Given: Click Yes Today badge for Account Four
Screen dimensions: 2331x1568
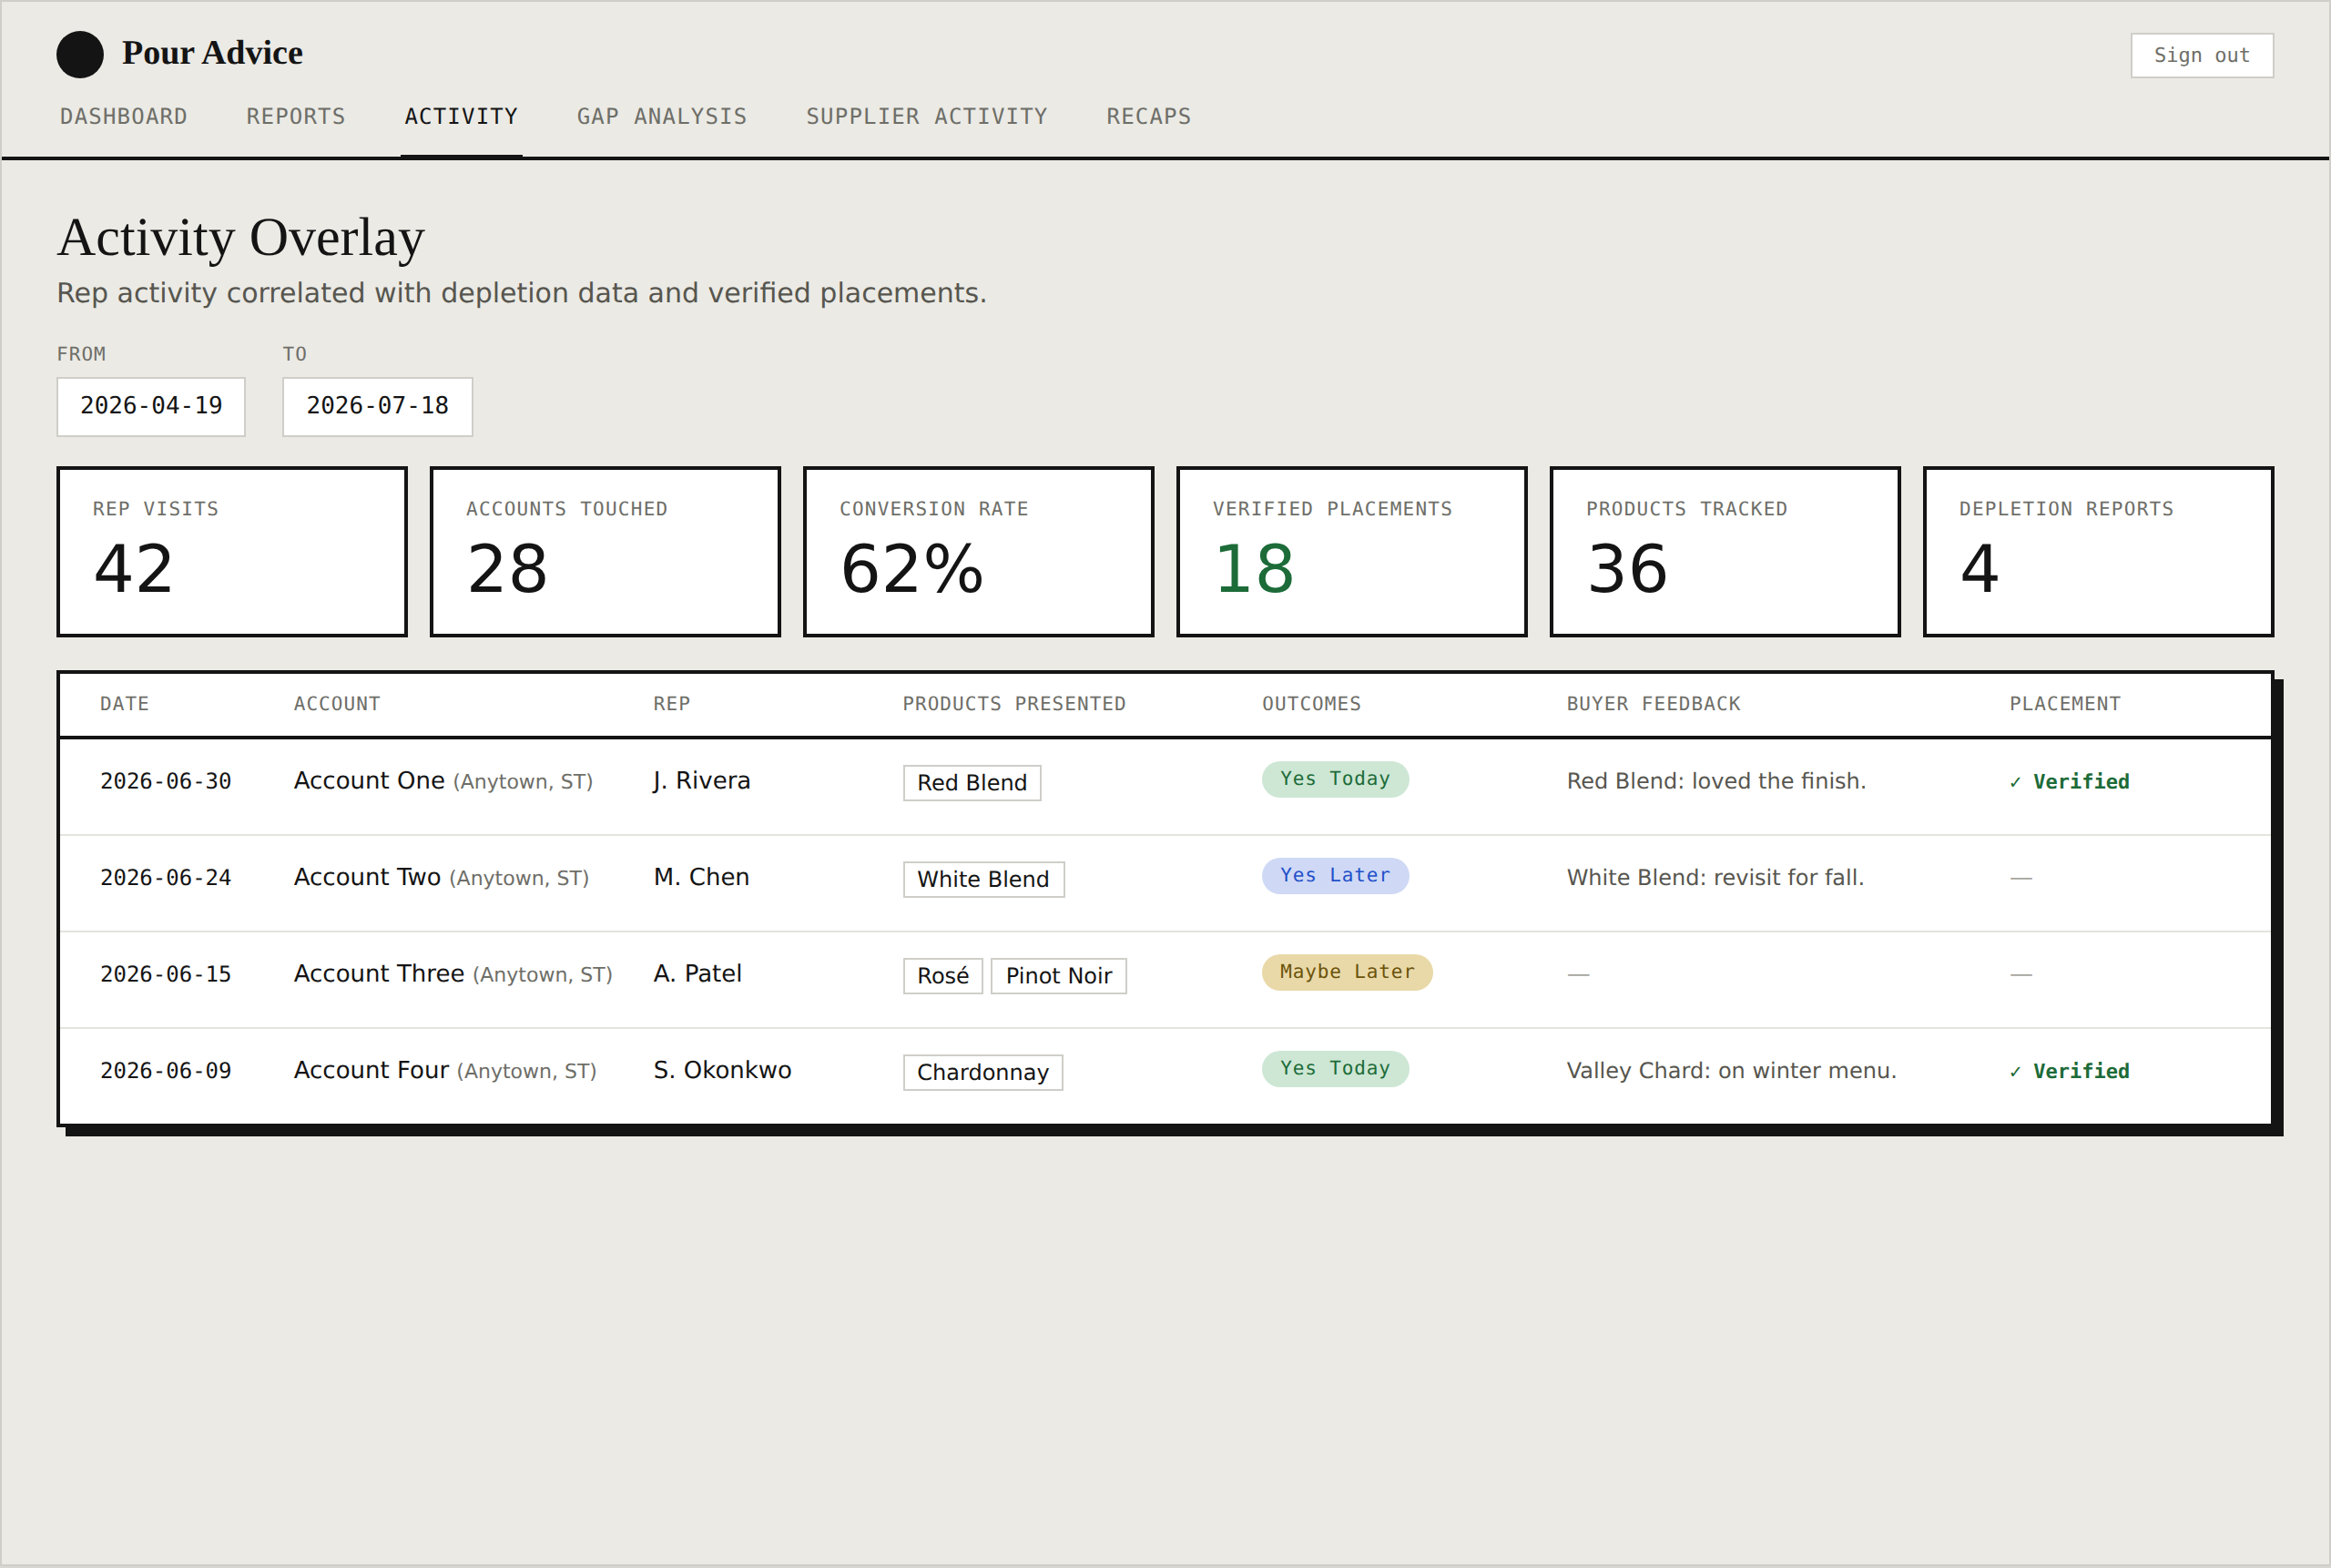Looking at the screenshot, I should [x=1335, y=1069].
